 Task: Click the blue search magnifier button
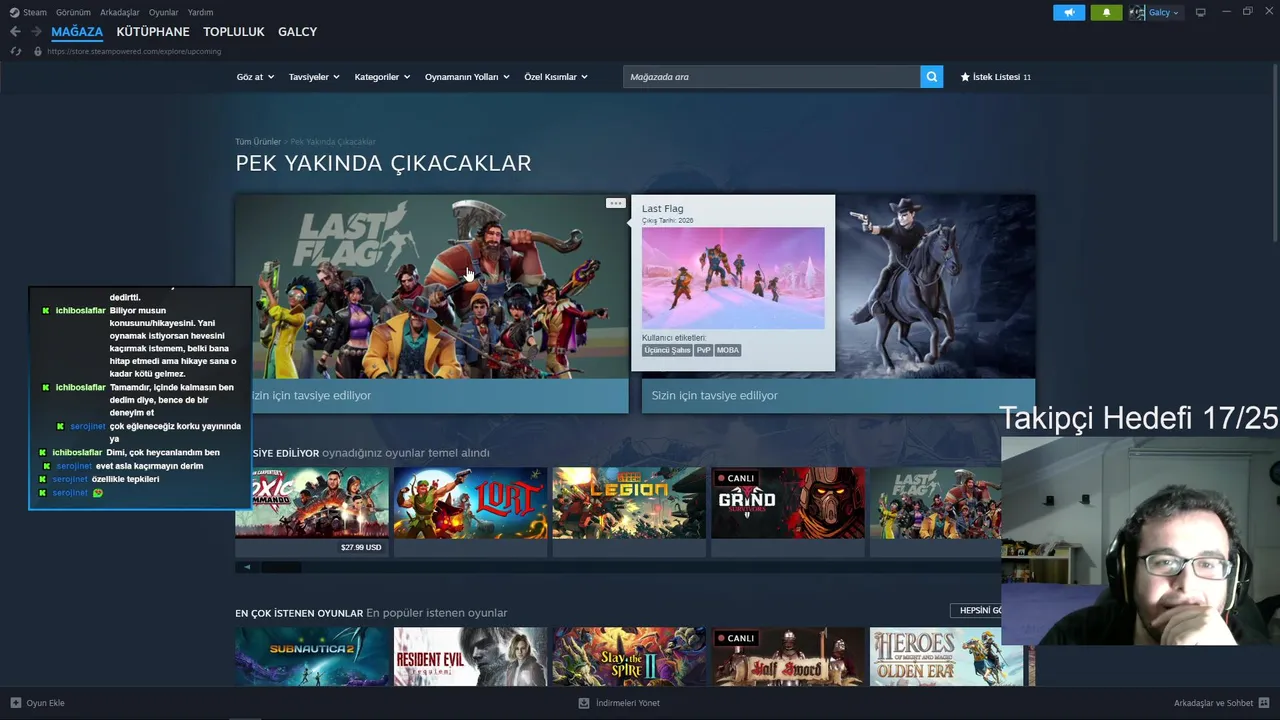point(932,77)
